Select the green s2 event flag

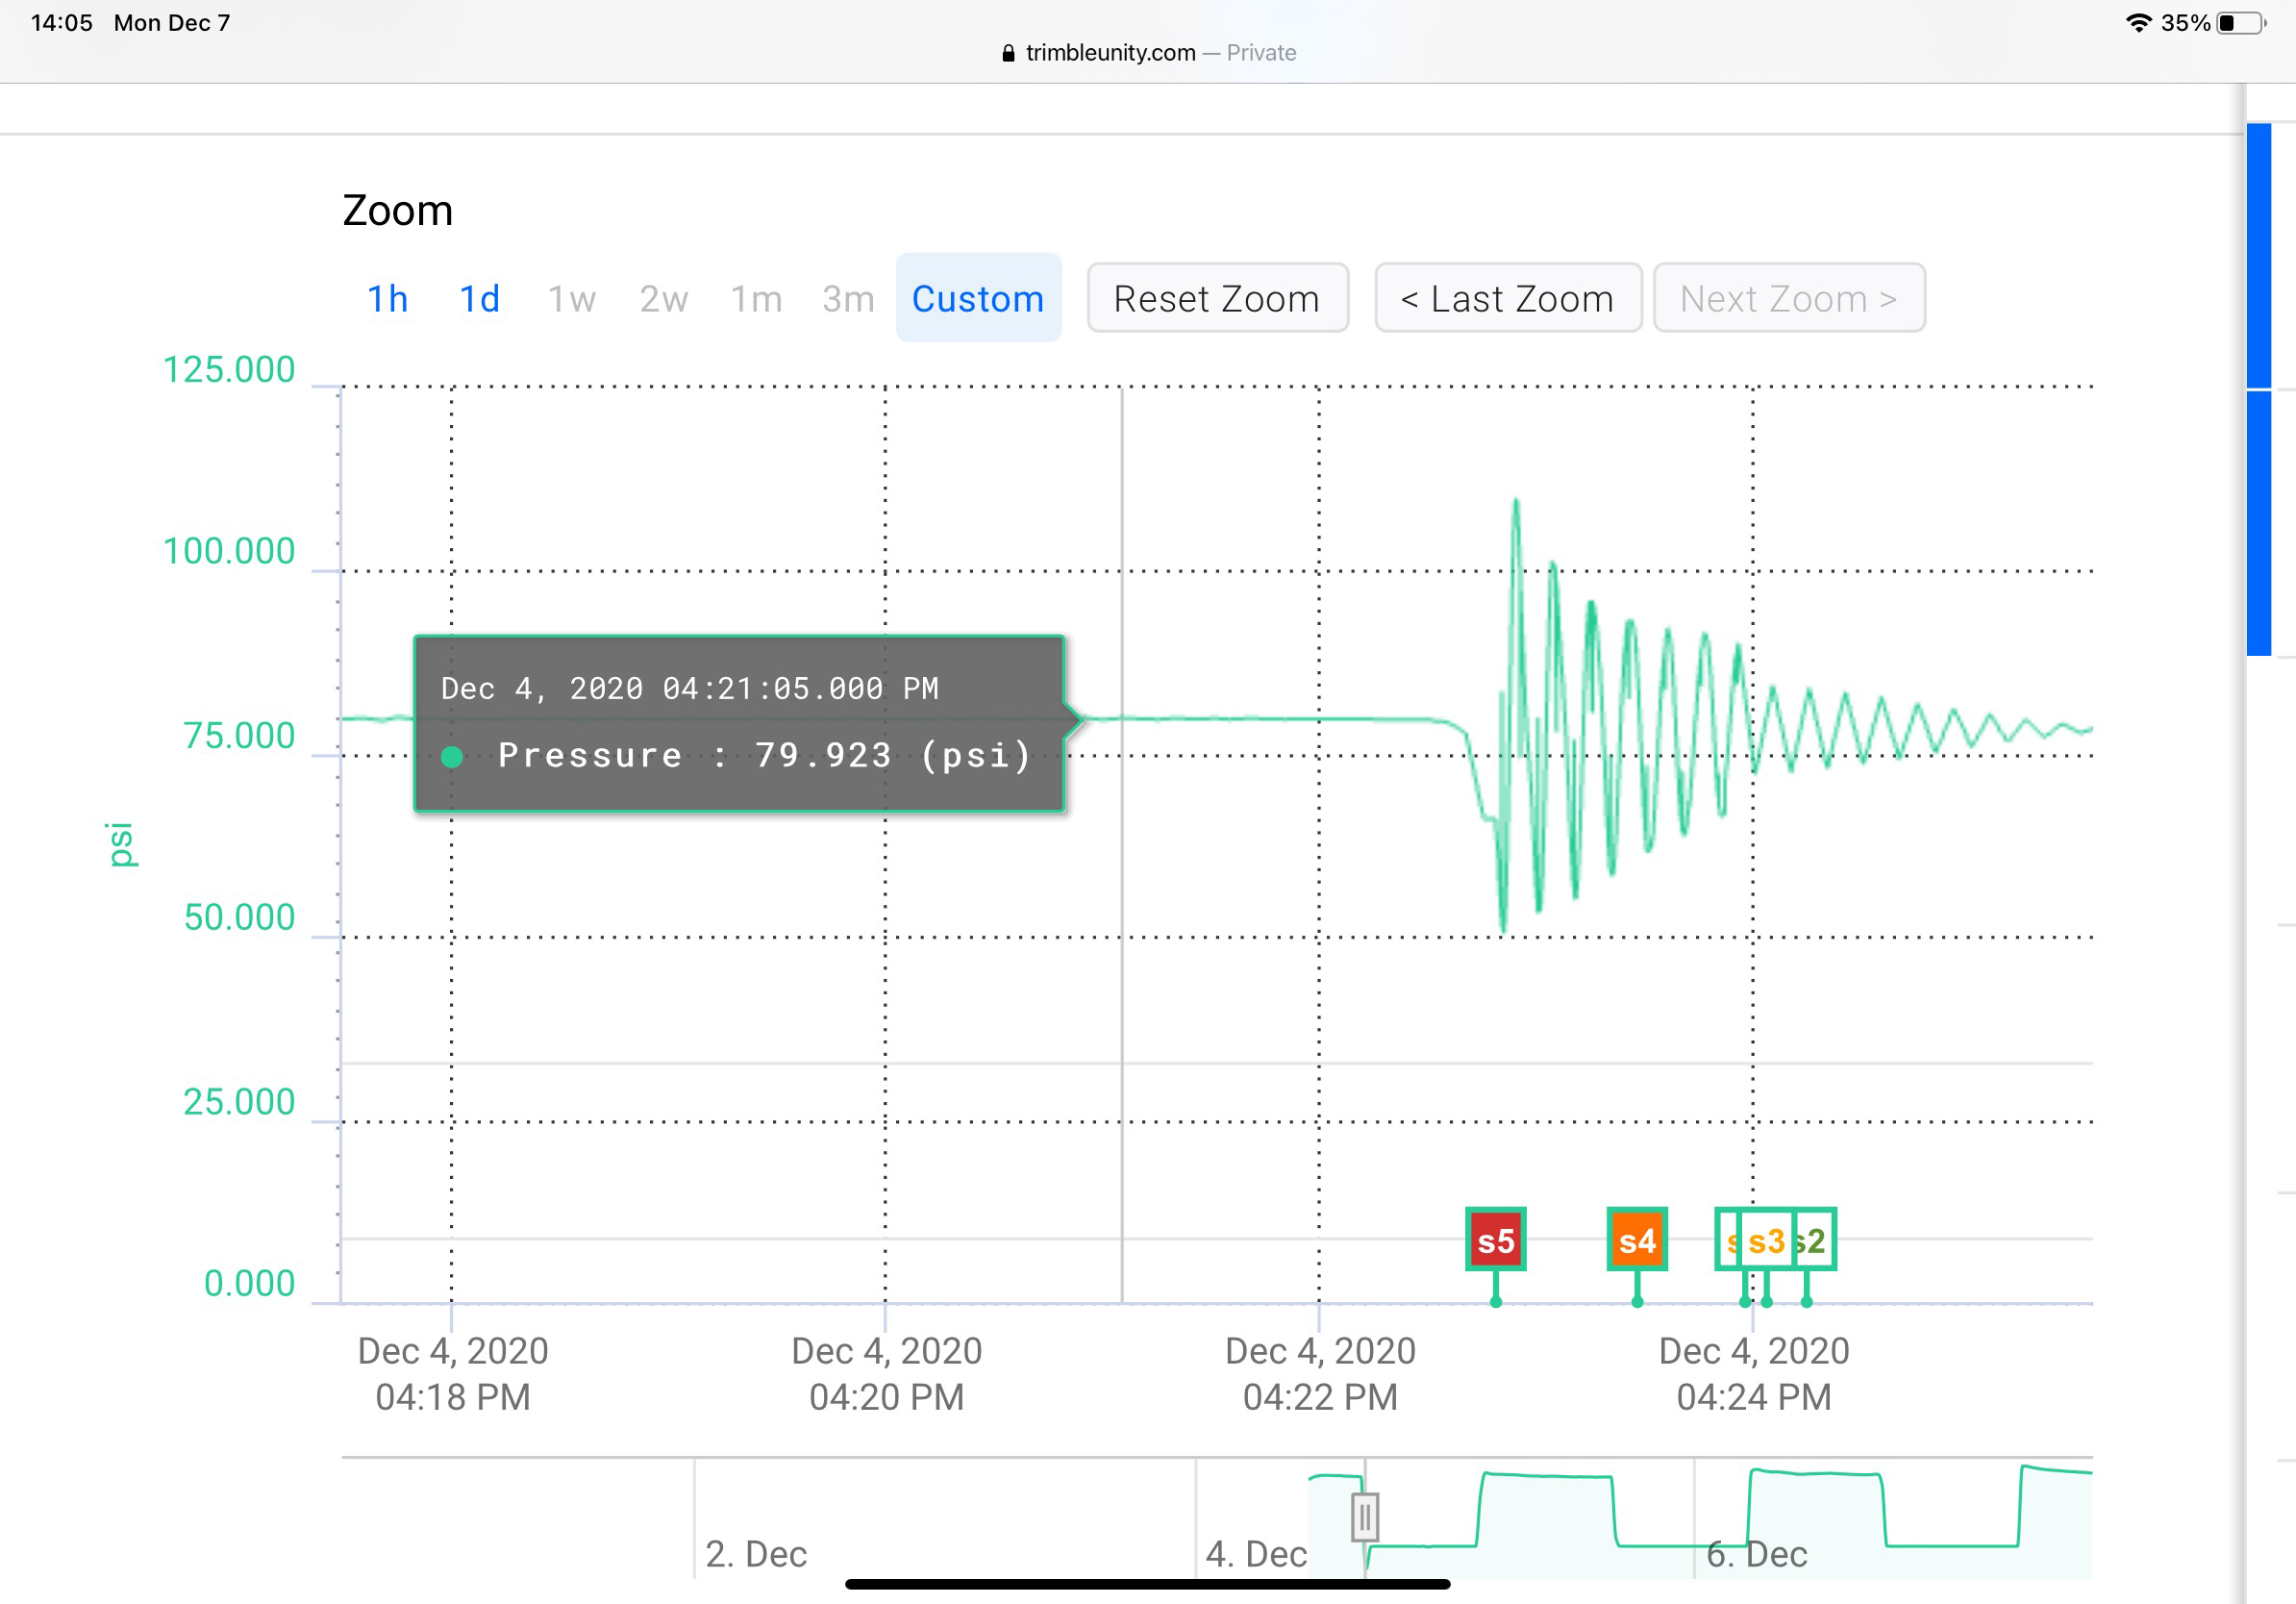(x=1814, y=1240)
